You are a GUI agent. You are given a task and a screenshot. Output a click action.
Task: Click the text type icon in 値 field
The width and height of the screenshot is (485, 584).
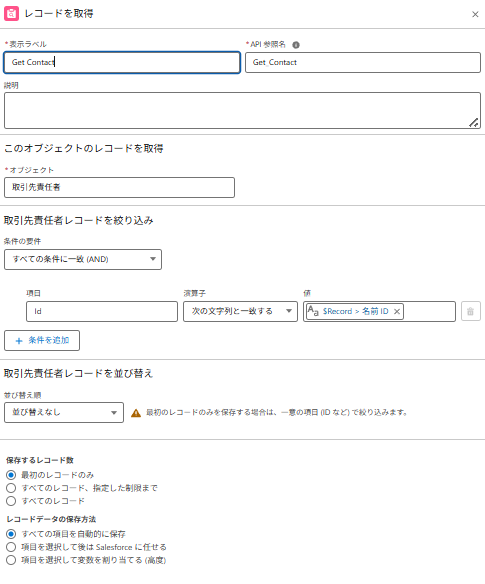313,311
